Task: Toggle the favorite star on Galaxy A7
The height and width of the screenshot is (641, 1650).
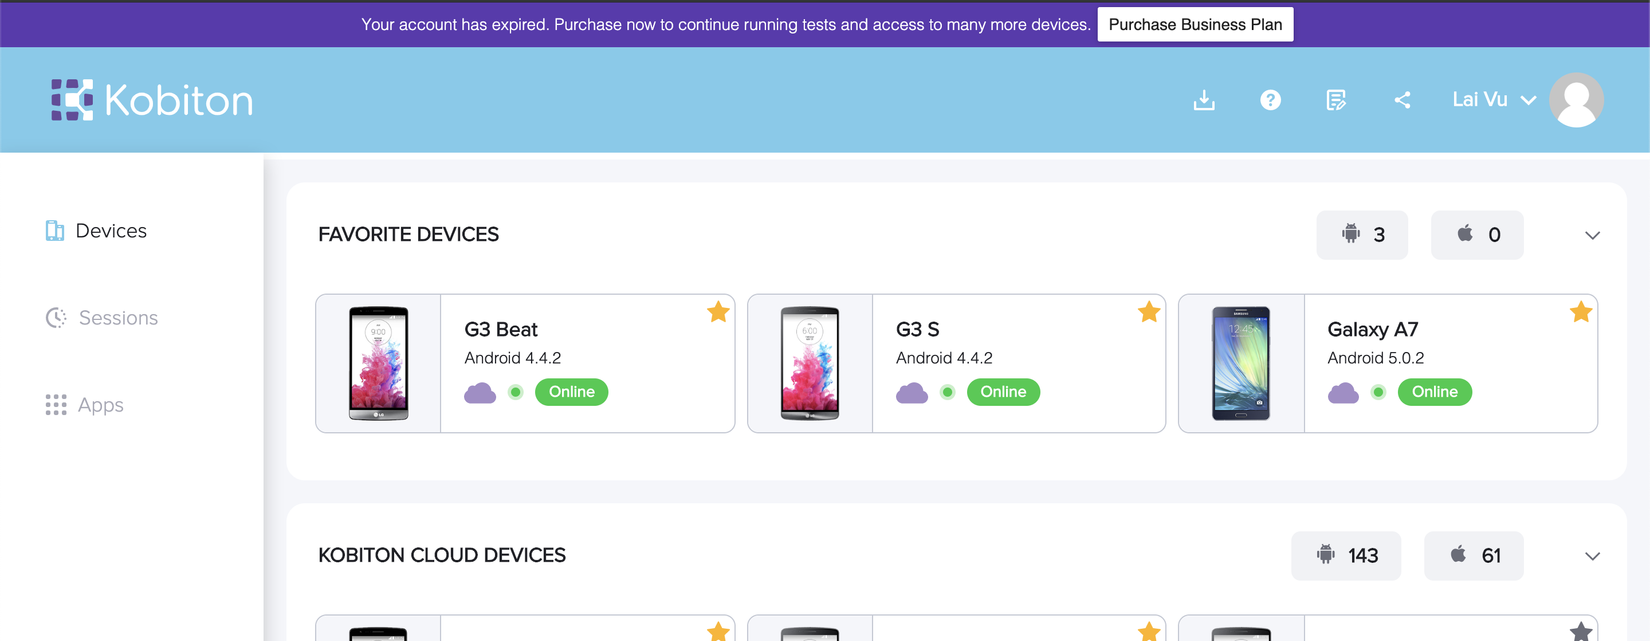Action: [x=1581, y=312]
